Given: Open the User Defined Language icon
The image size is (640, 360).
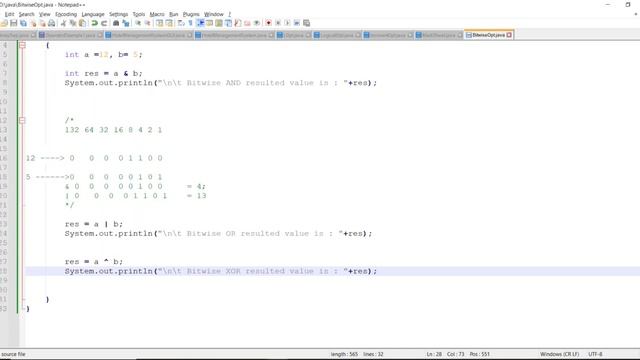Looking at the screenshot, I should [x=209, y=23].
